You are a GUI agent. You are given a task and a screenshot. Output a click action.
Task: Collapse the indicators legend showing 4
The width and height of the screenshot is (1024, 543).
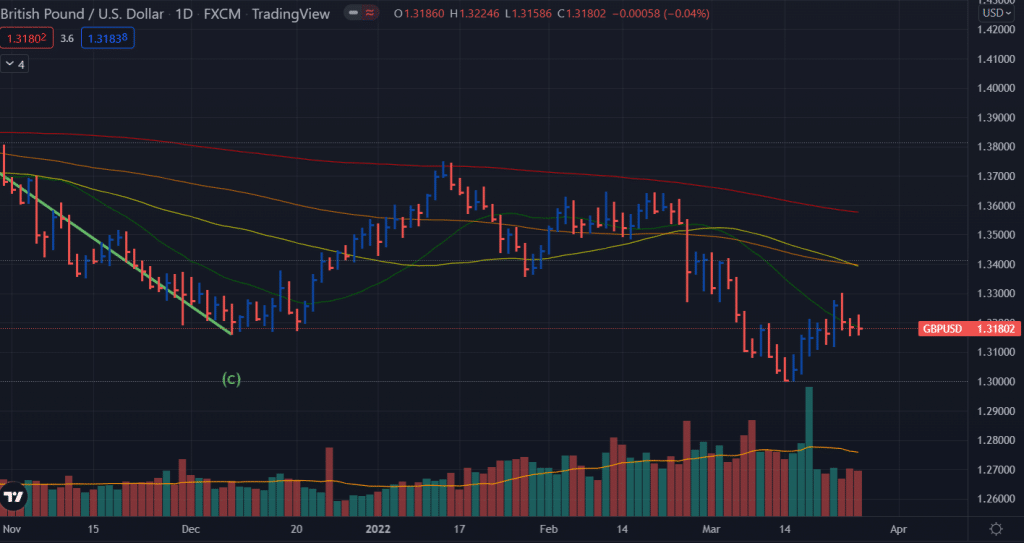pyautogui.click(x=14, y=64)
